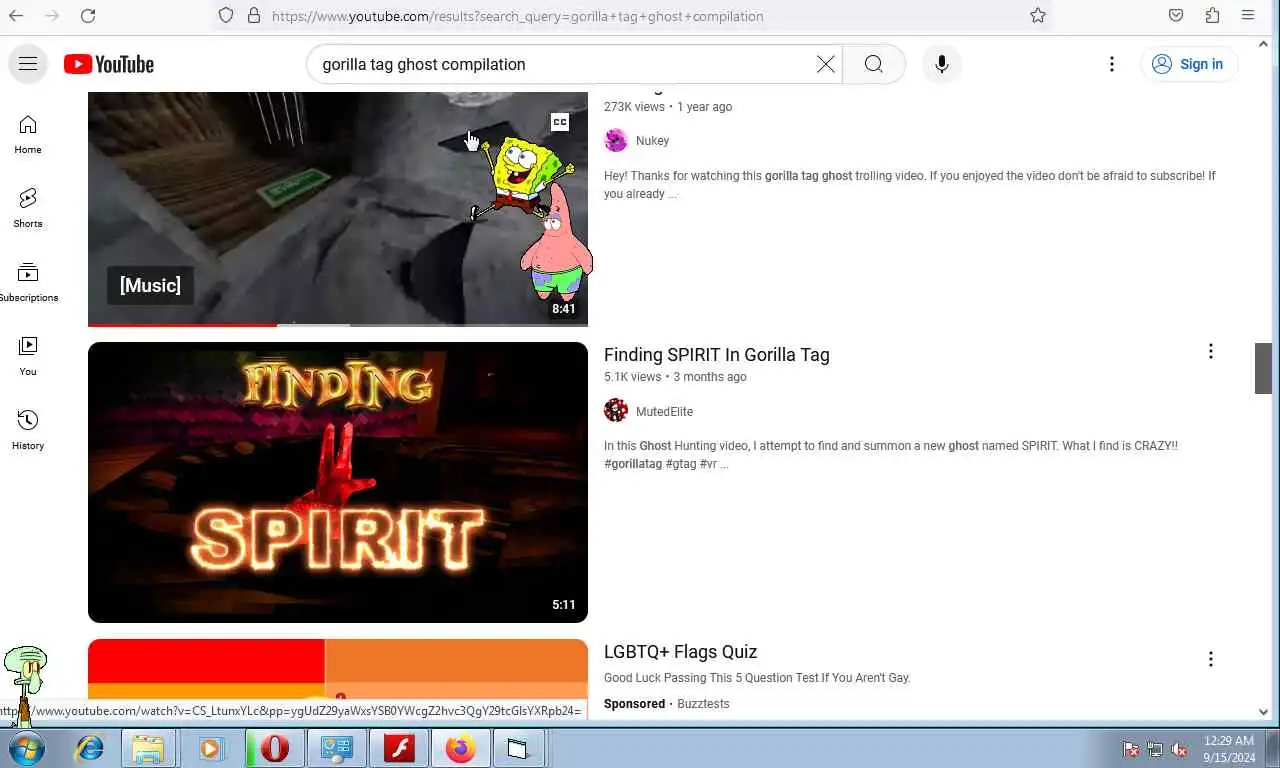Click the page vertical scrollbar thumb
The width and height of the screenshot is (1280, 768).
coord(1263,368)
